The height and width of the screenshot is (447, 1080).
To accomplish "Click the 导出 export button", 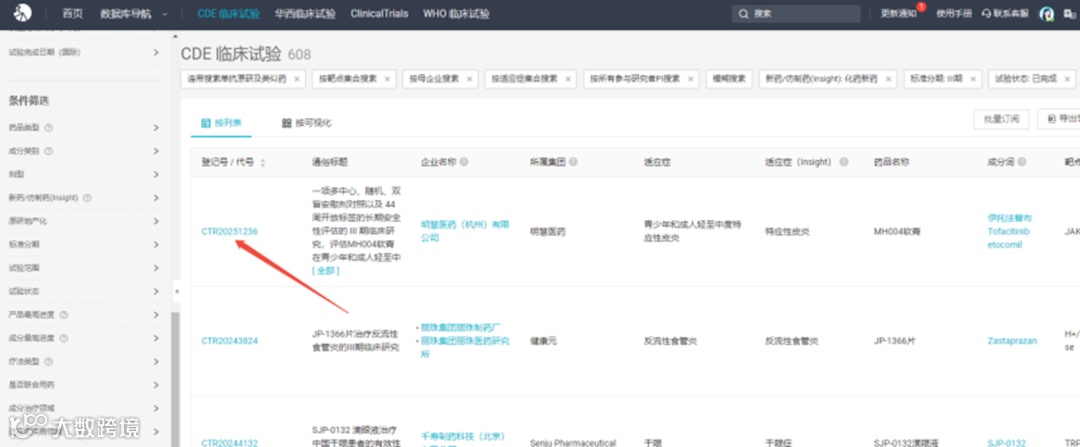I will pyautogui.click(x=1059, y=118).
